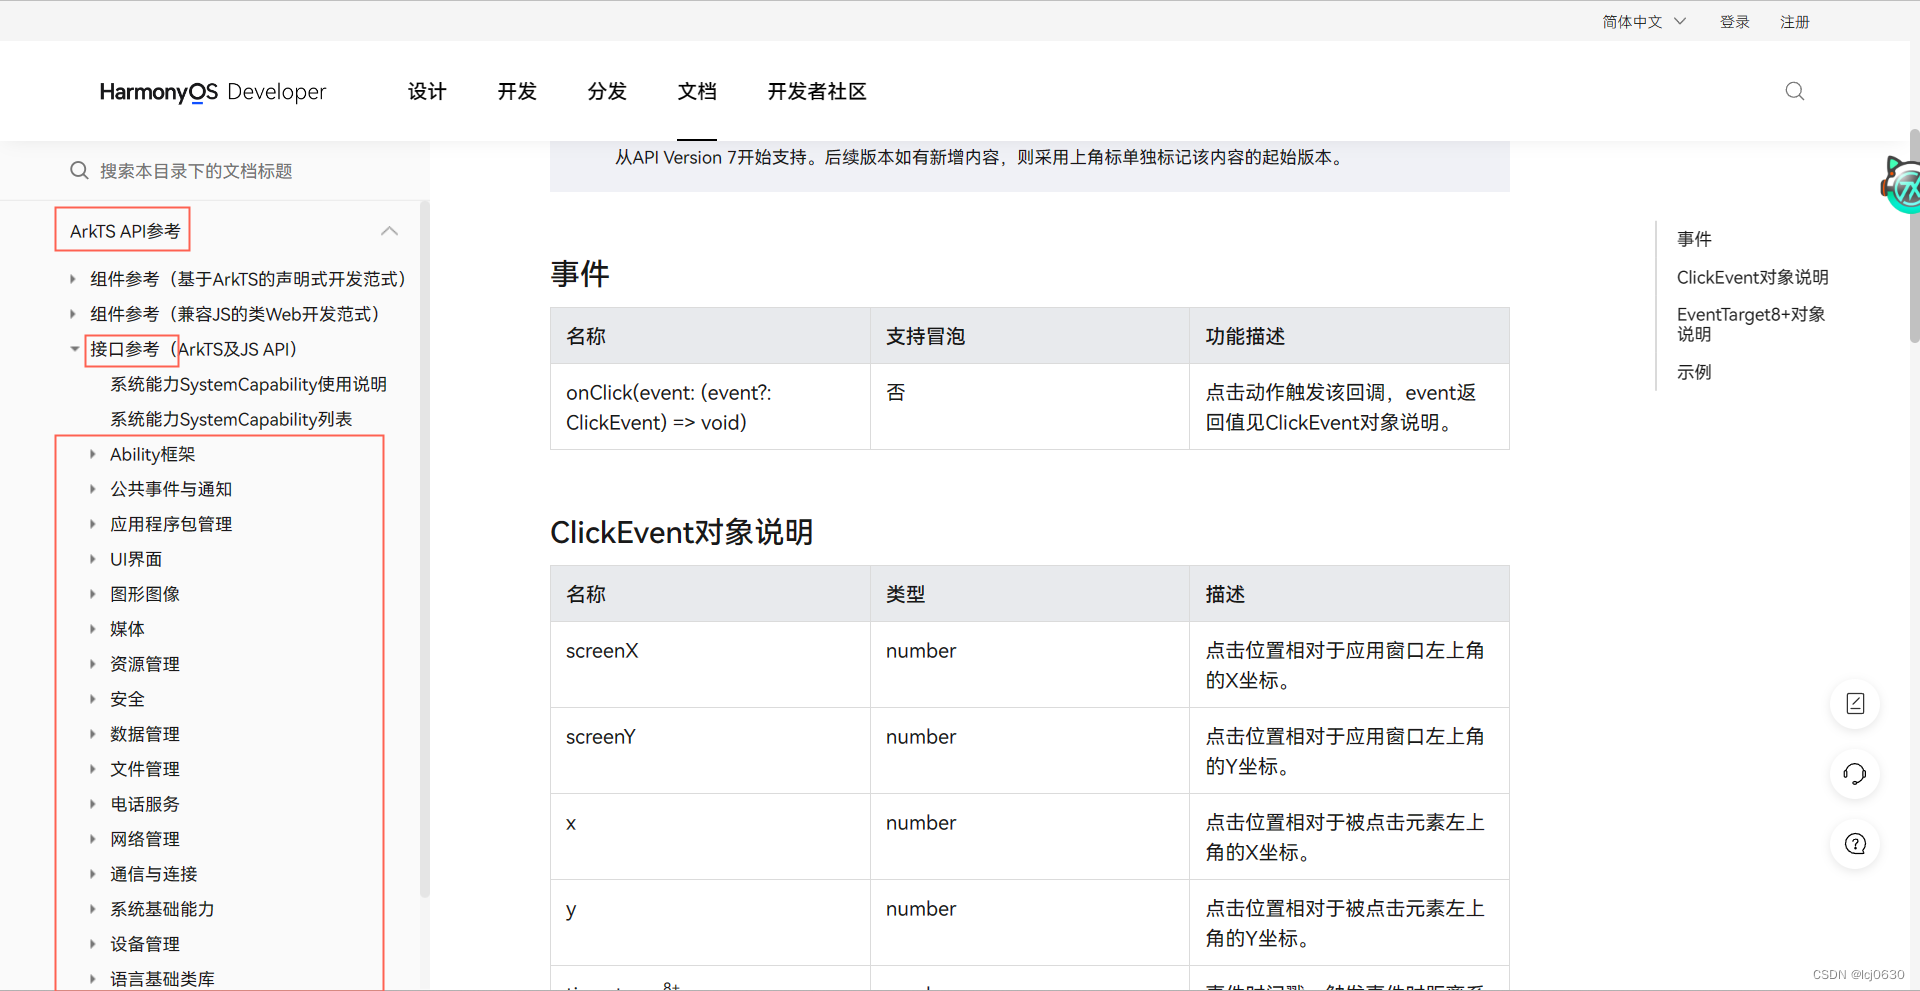Click the 登录 link

pyautogui.click(x=1735, y=22)
